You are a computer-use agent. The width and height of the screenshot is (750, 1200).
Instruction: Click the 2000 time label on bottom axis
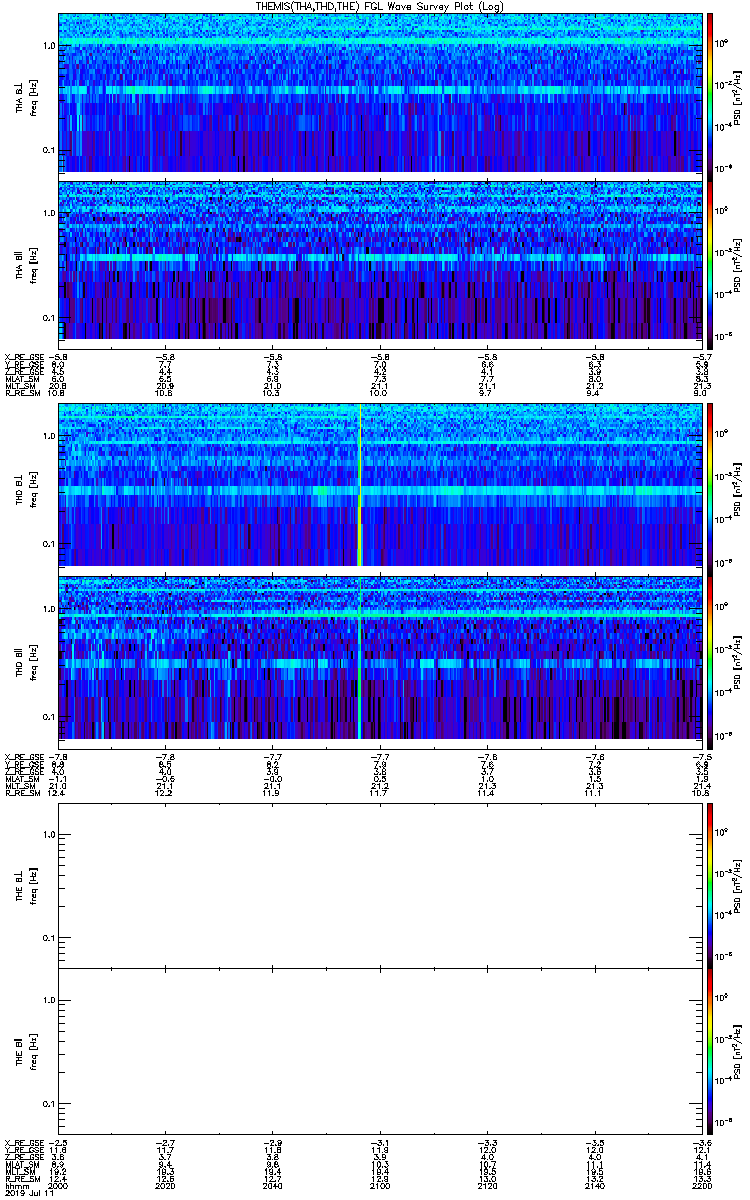pyautogui.click(x=58, y=1184)
